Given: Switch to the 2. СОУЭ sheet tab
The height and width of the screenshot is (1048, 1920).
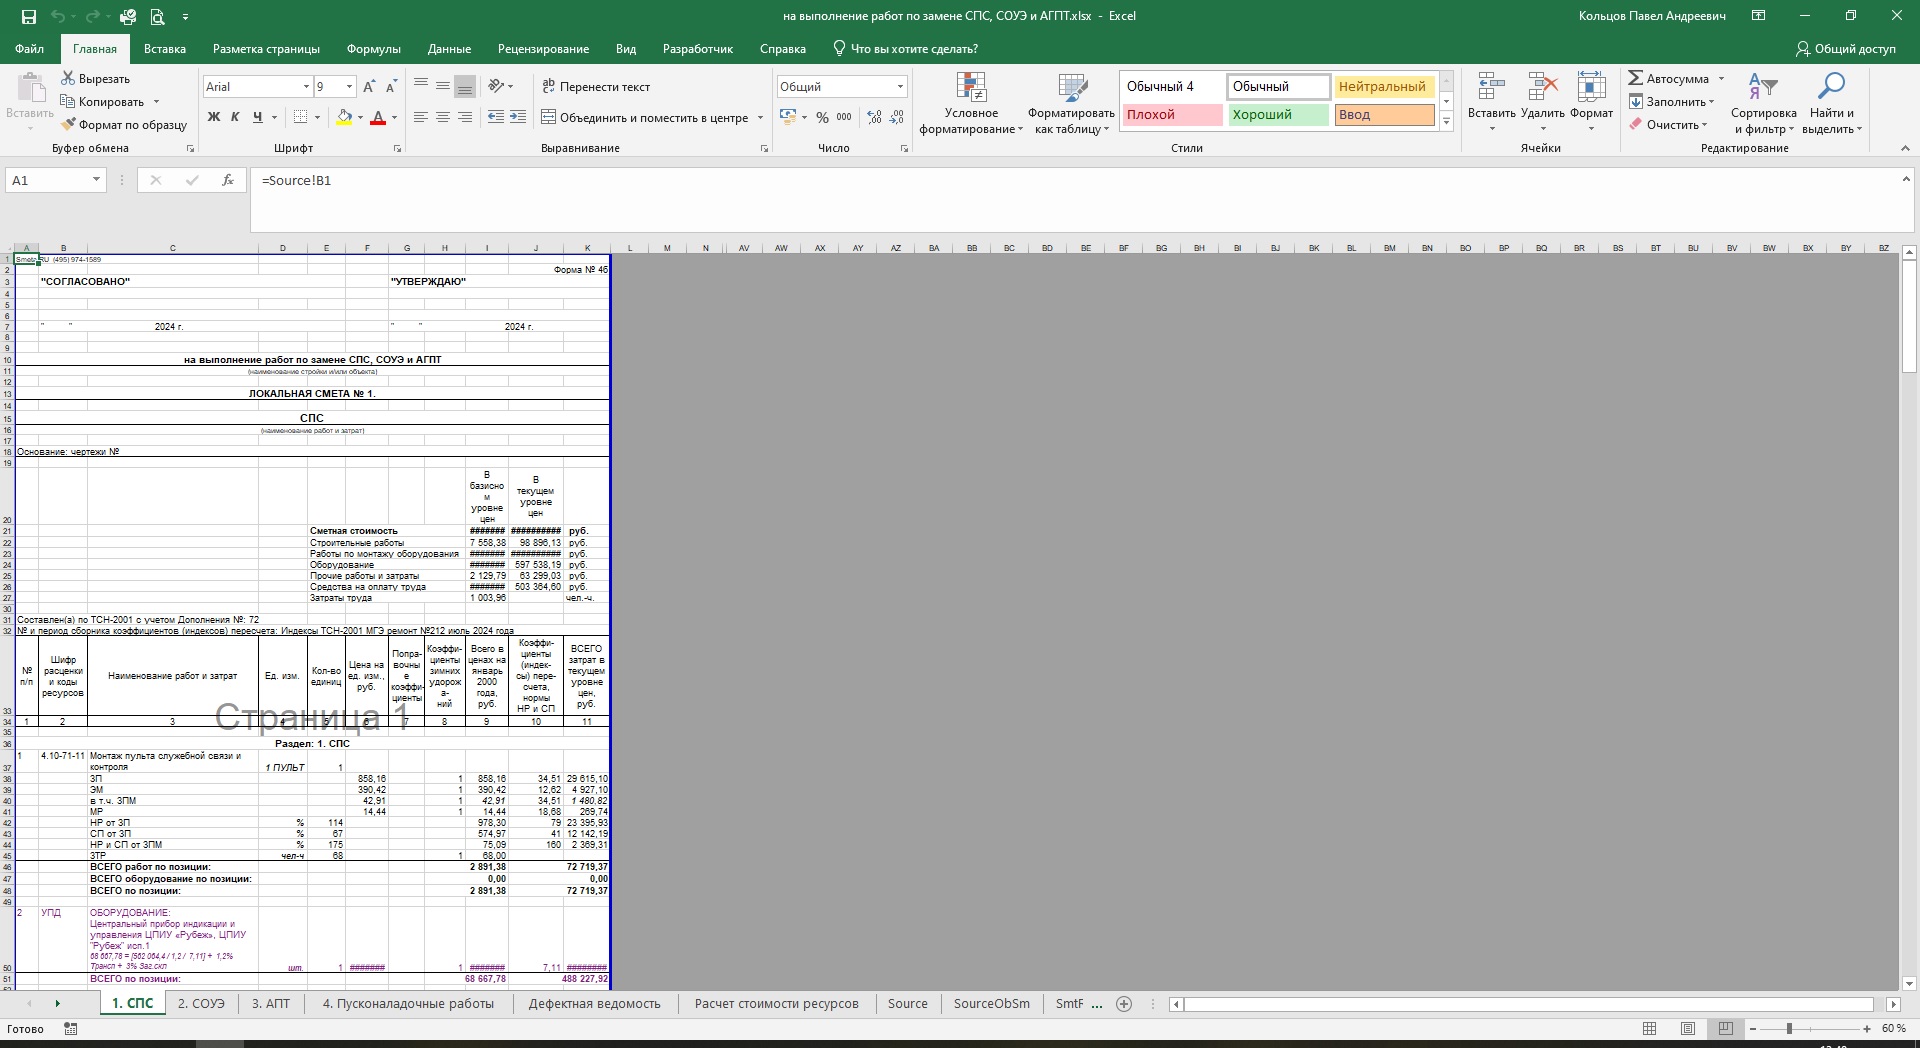Looking at the screenshot, I should [201, 1004].
